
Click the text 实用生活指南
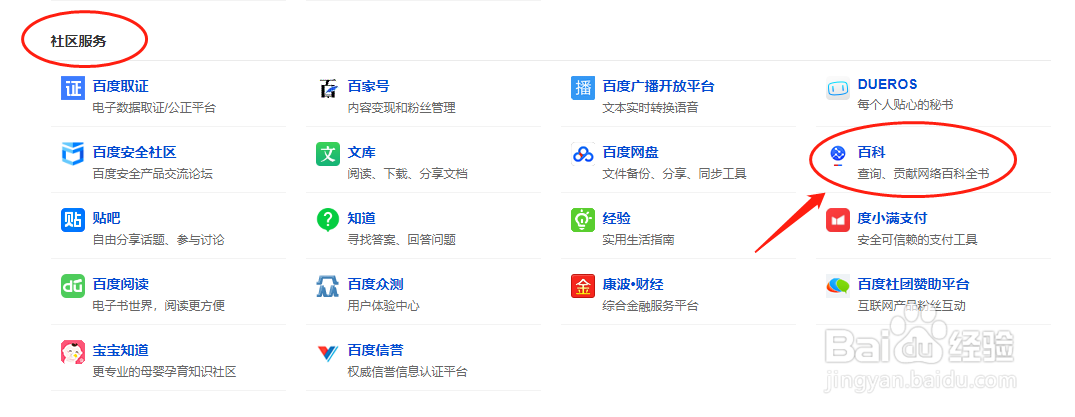click(638, 239)
